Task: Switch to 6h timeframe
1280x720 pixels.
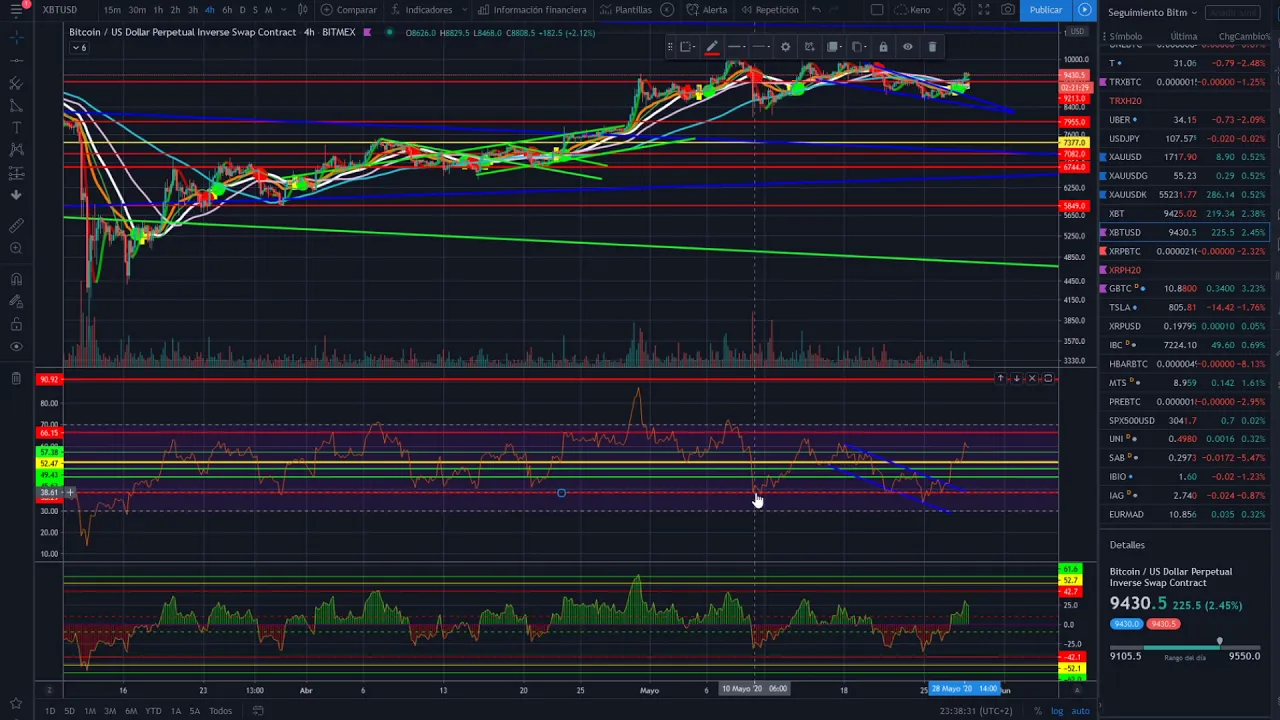Action: 227,10
